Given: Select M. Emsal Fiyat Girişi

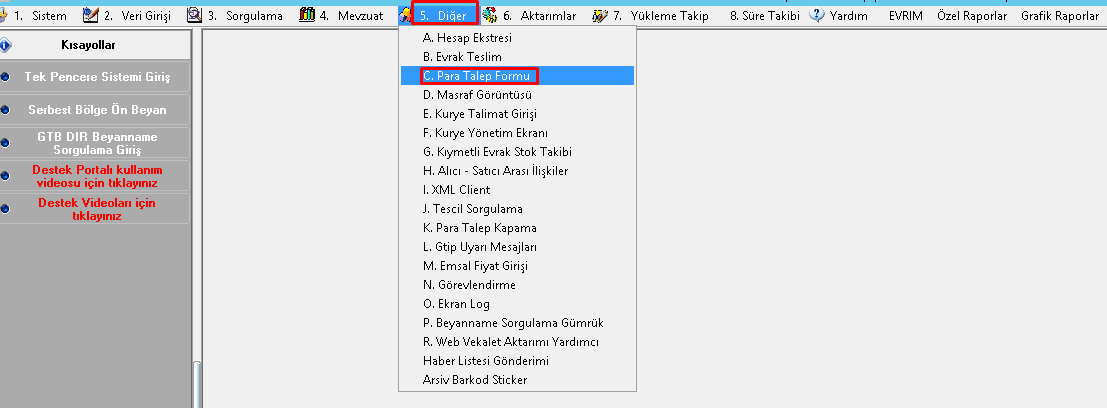Looking at the screenshot, I should (517, 266).
